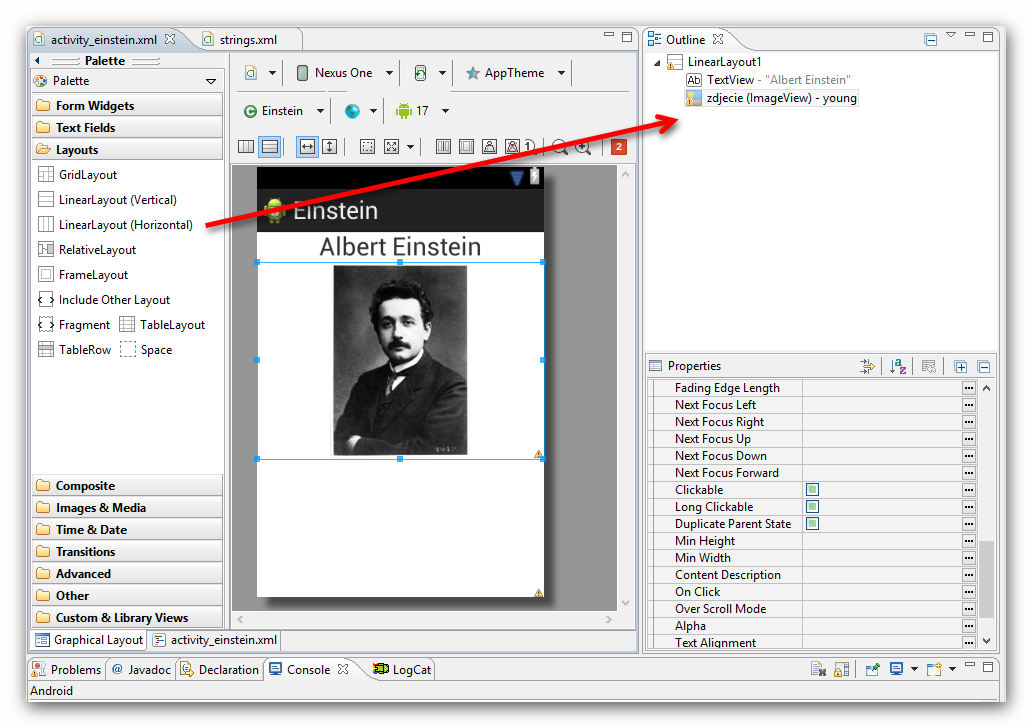Select the TextView "Albert Einstein" outline item

pyautogui.click(x=768, y=80)
